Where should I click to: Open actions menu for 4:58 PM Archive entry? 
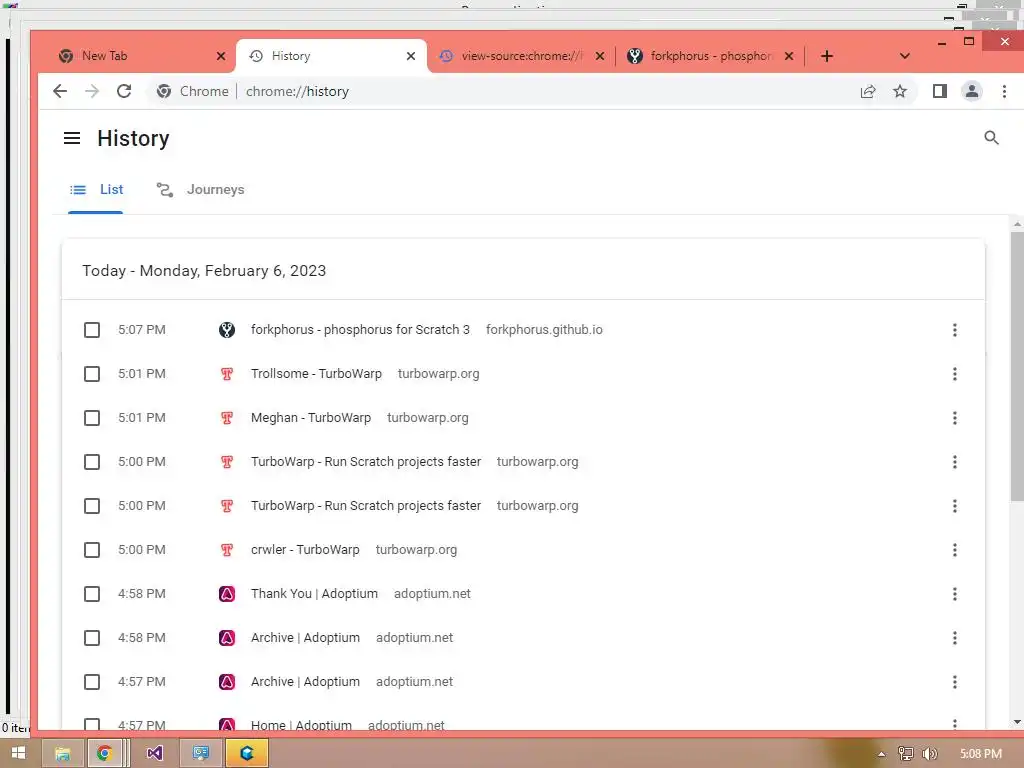pos(955,638)
